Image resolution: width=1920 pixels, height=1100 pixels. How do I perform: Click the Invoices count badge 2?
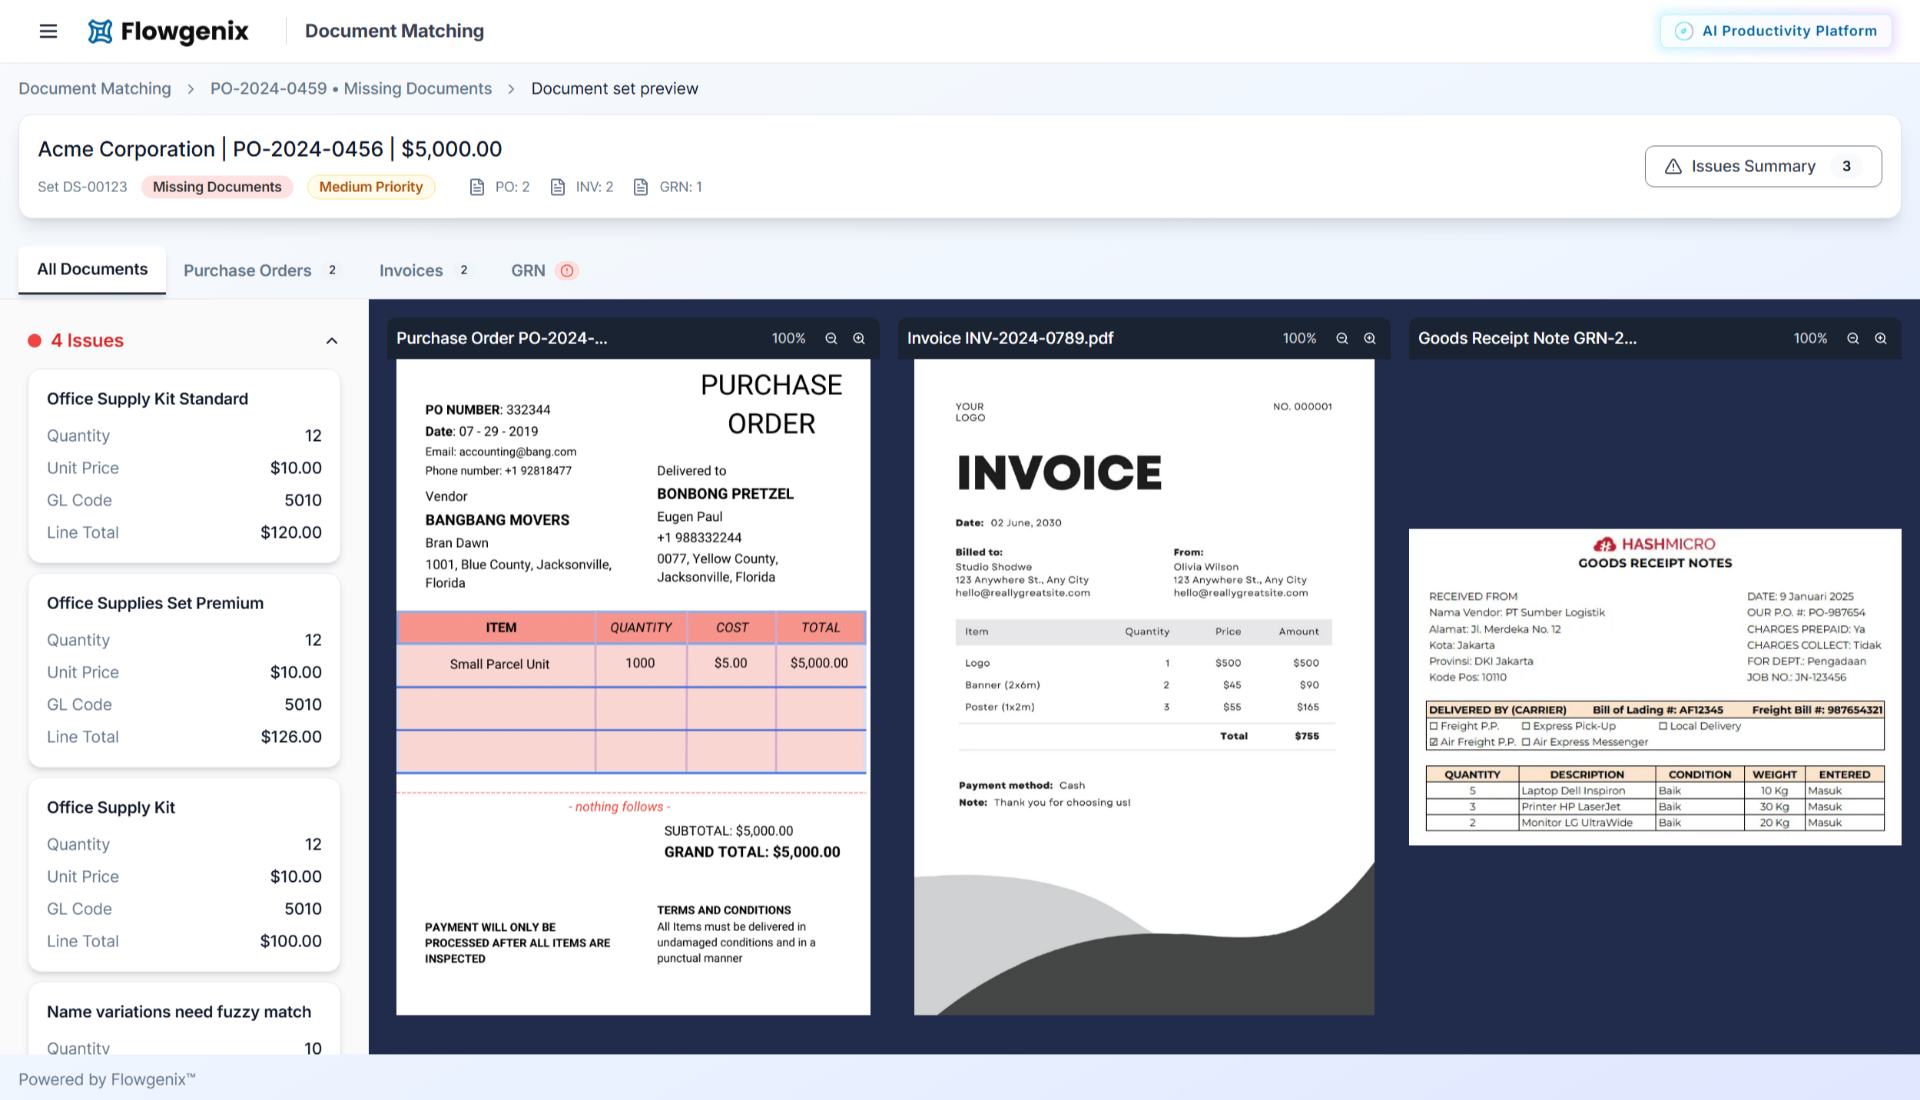[x=463, y=270]
